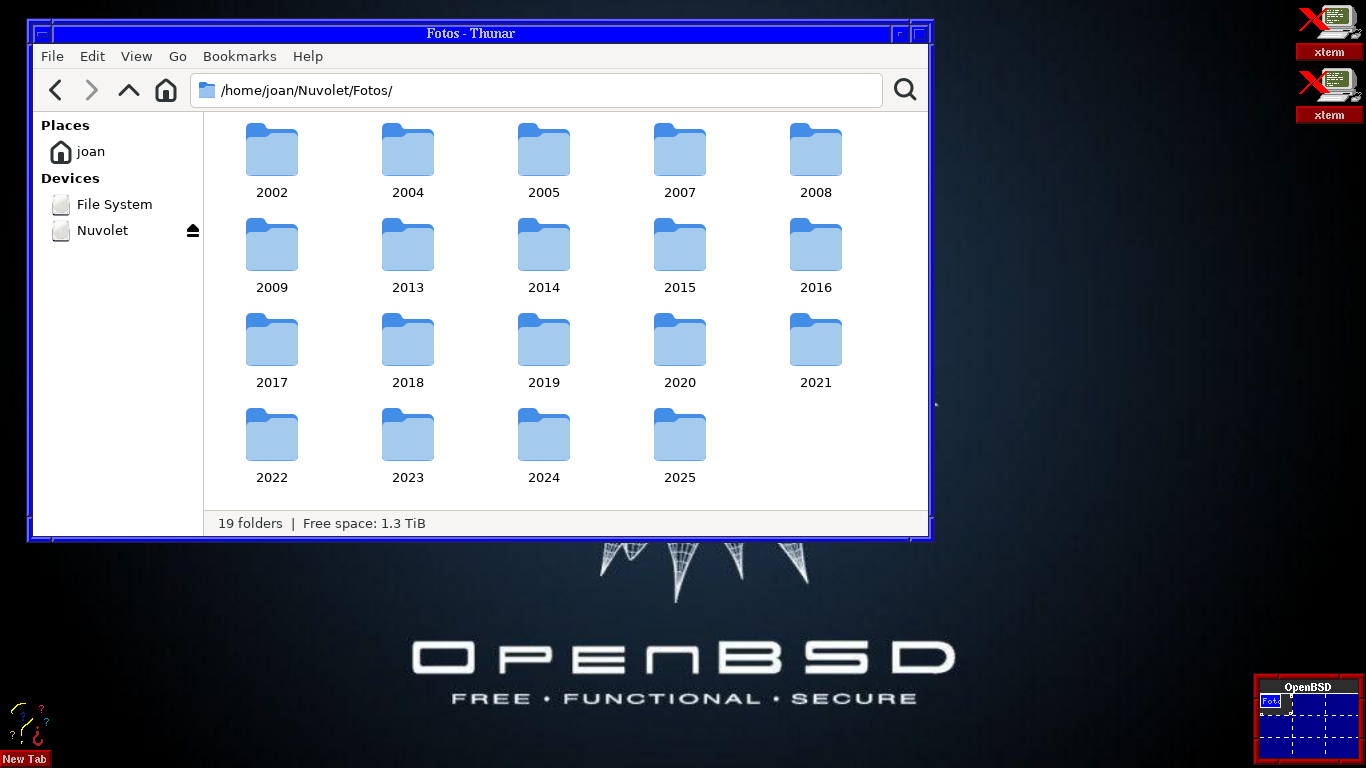
Task: Select the 2017 folder icon
Action: click(x=272, y=340)
